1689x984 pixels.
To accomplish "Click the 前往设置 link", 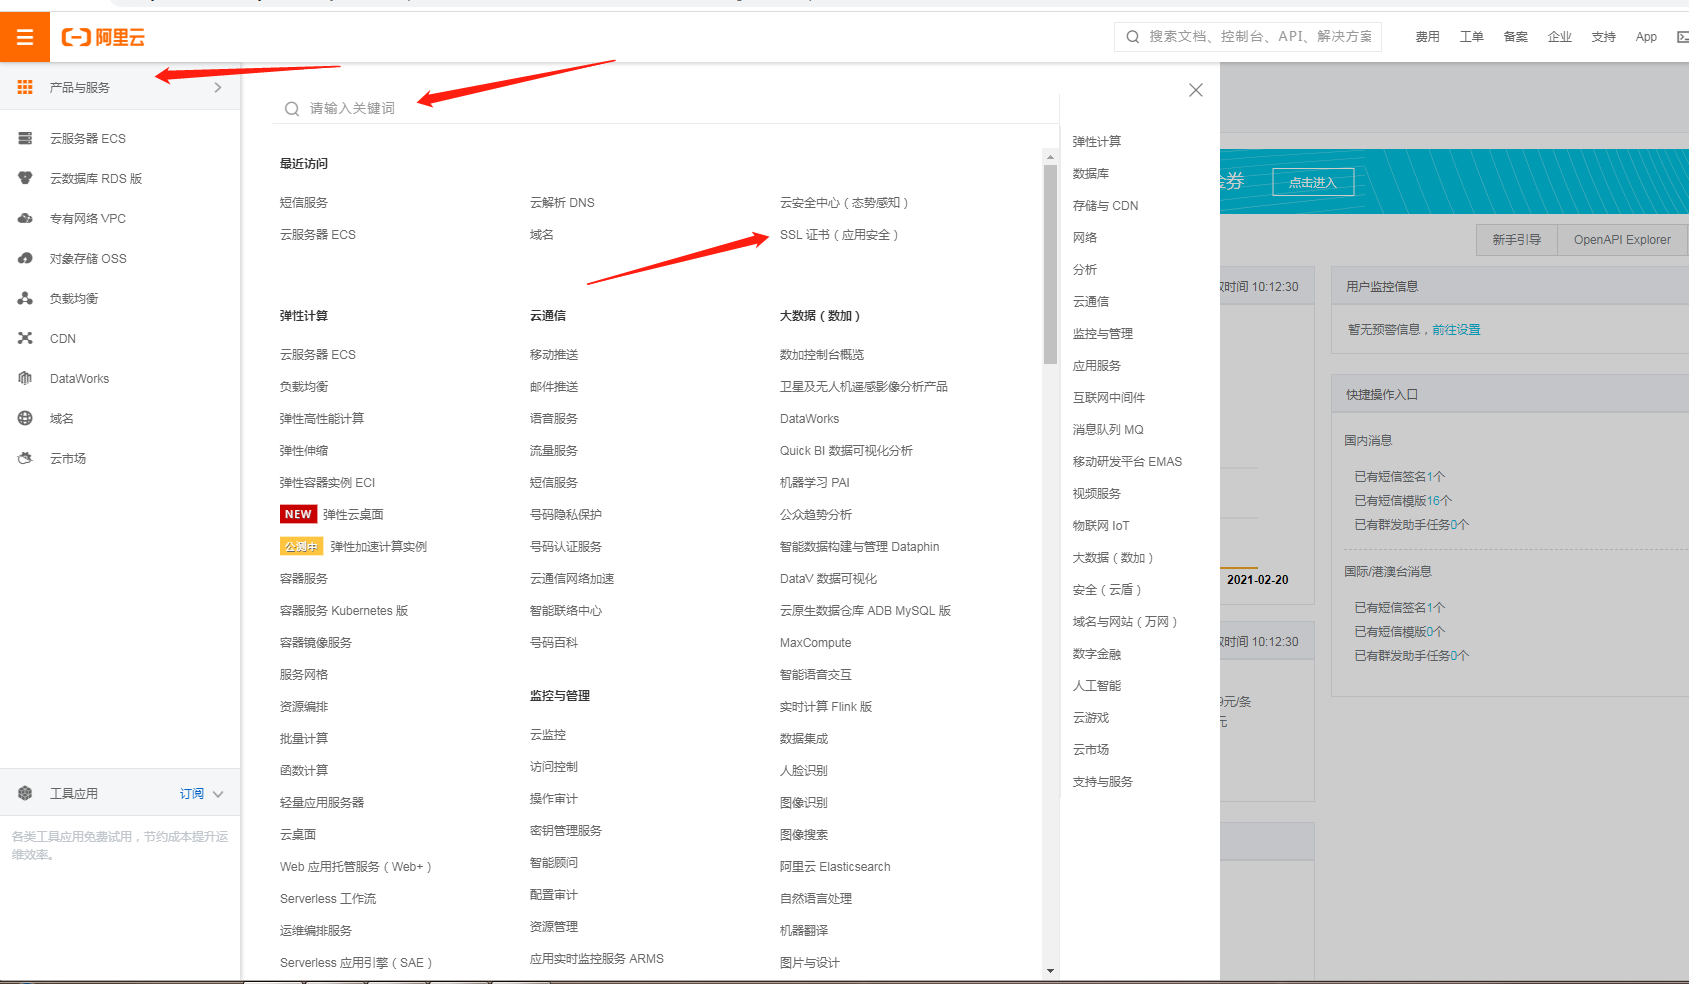I will [x=1455, y=330].
